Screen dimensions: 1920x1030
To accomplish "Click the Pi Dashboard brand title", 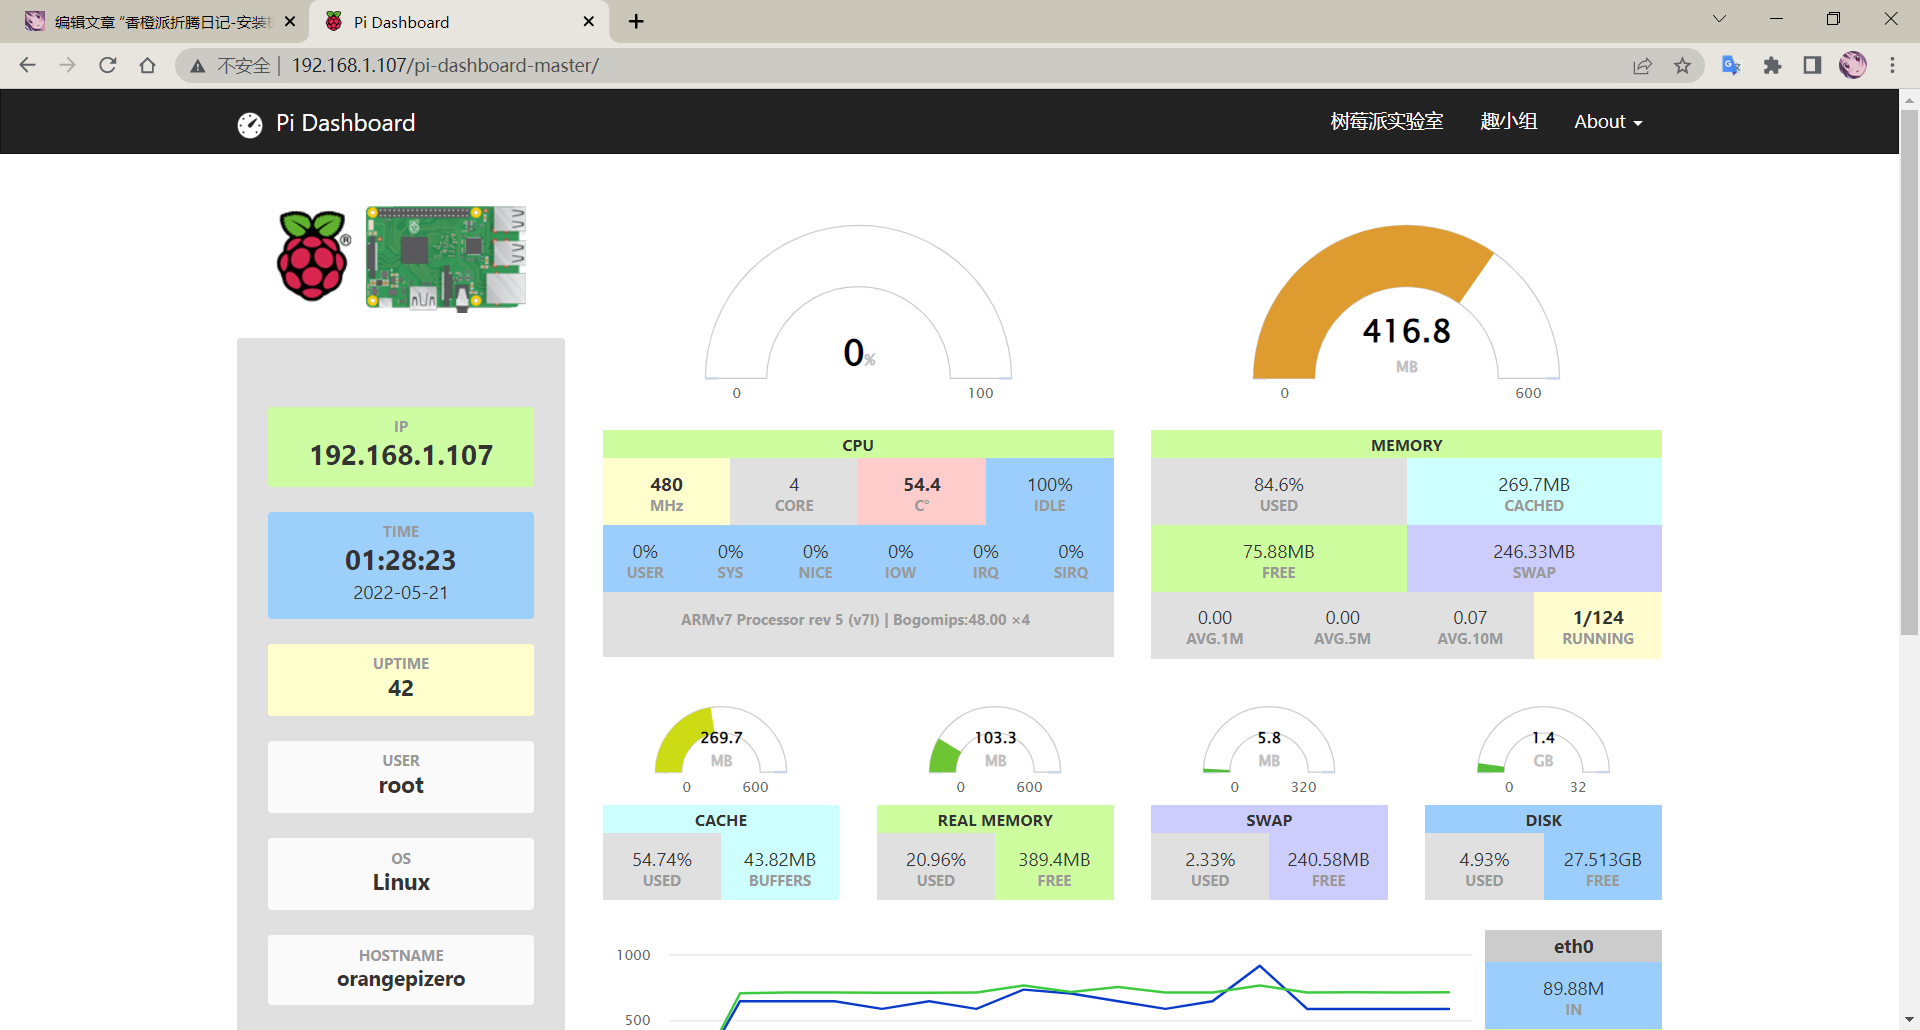I will click(x=345, y=123).
